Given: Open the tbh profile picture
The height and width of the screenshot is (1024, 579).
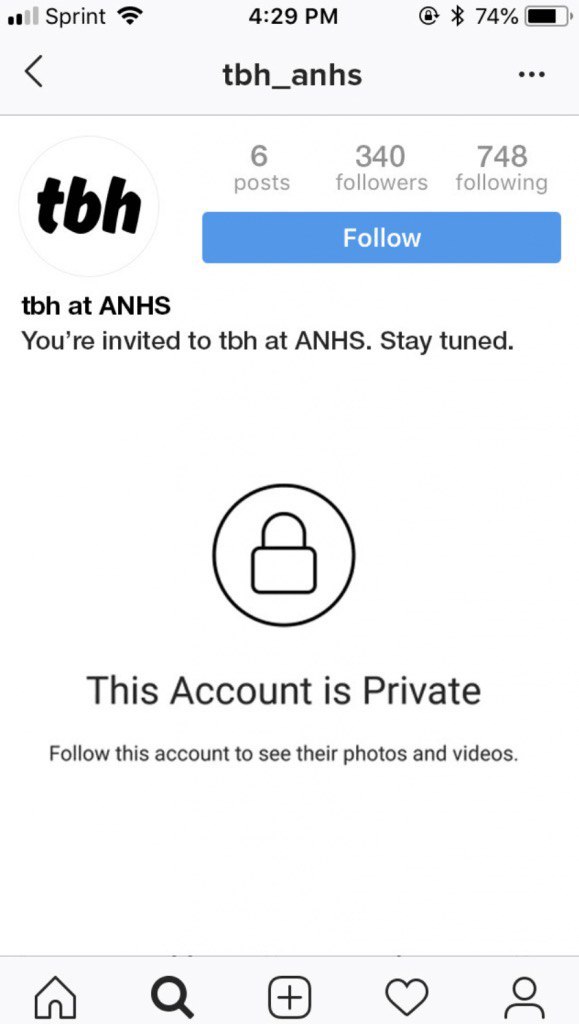Looking at the screenshot, I should (x=89, y=206).
